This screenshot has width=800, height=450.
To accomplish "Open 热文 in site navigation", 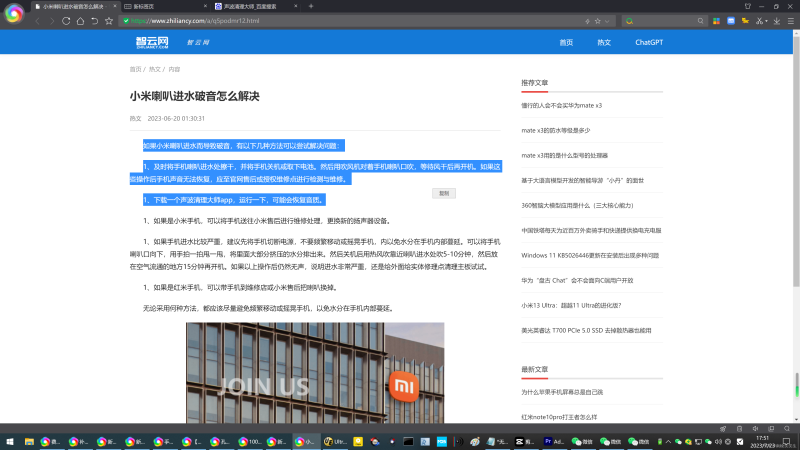I will [604, 42].
